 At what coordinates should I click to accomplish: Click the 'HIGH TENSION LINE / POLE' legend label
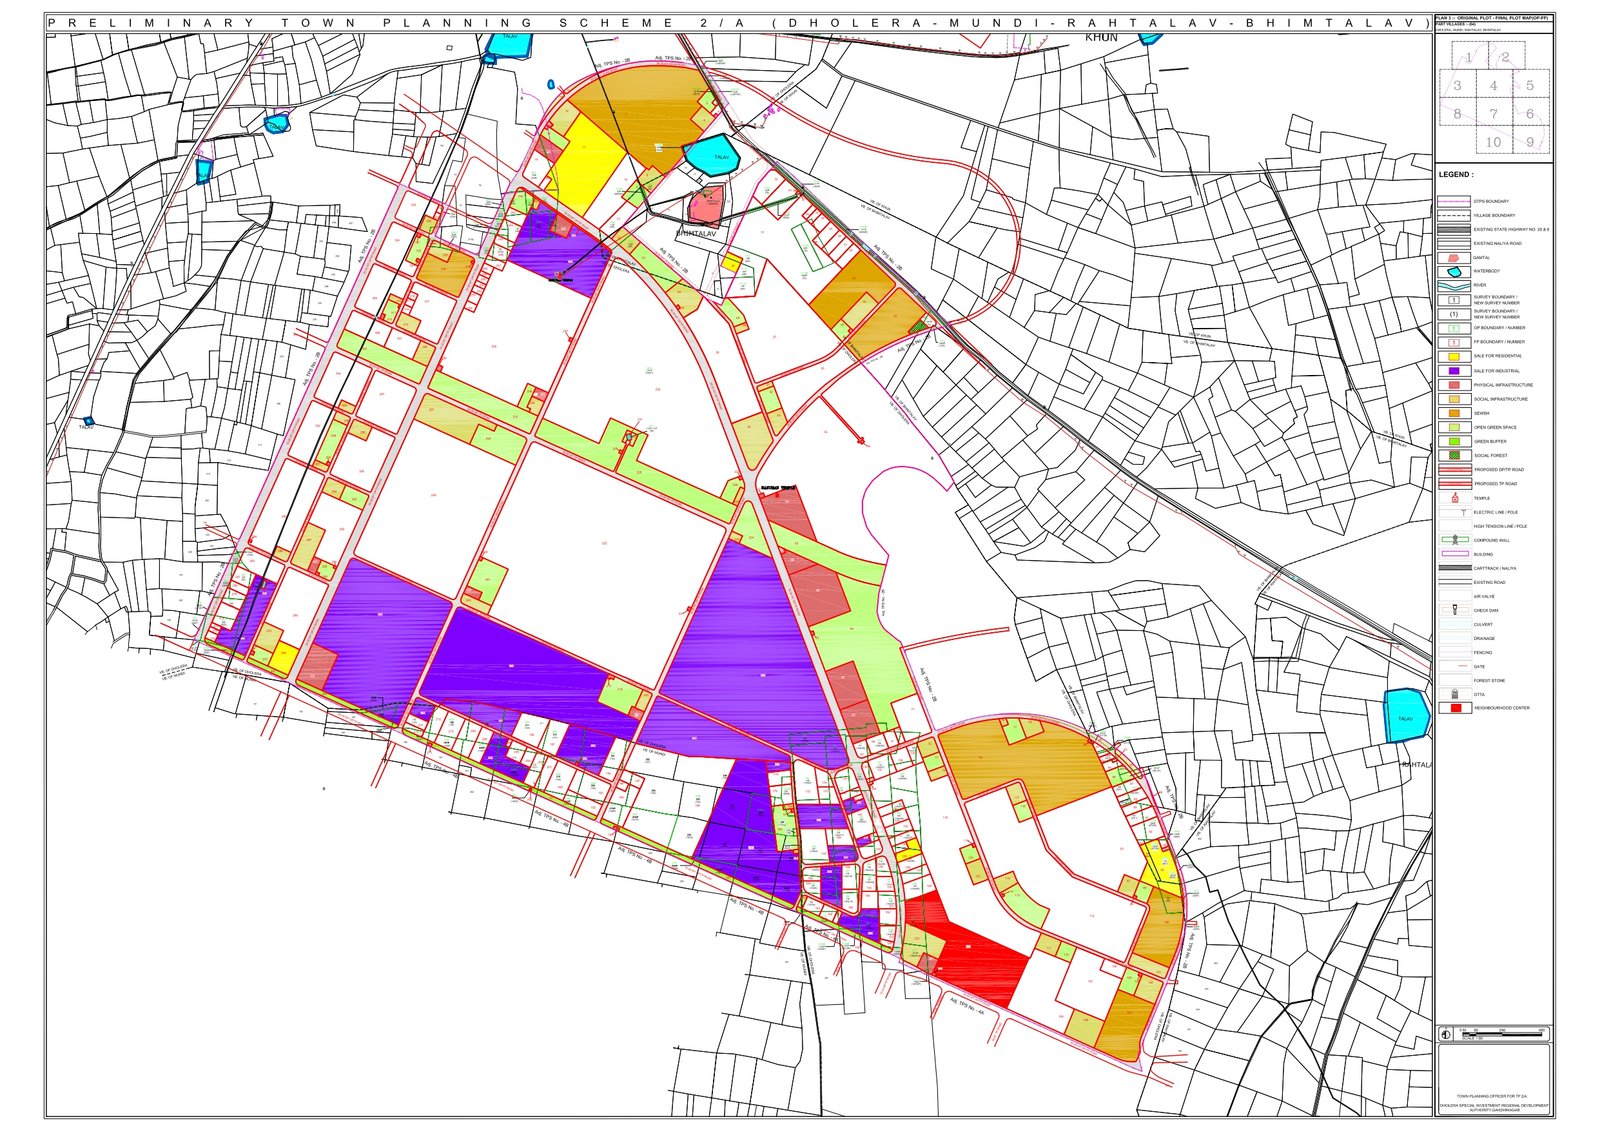(1500, 526)
